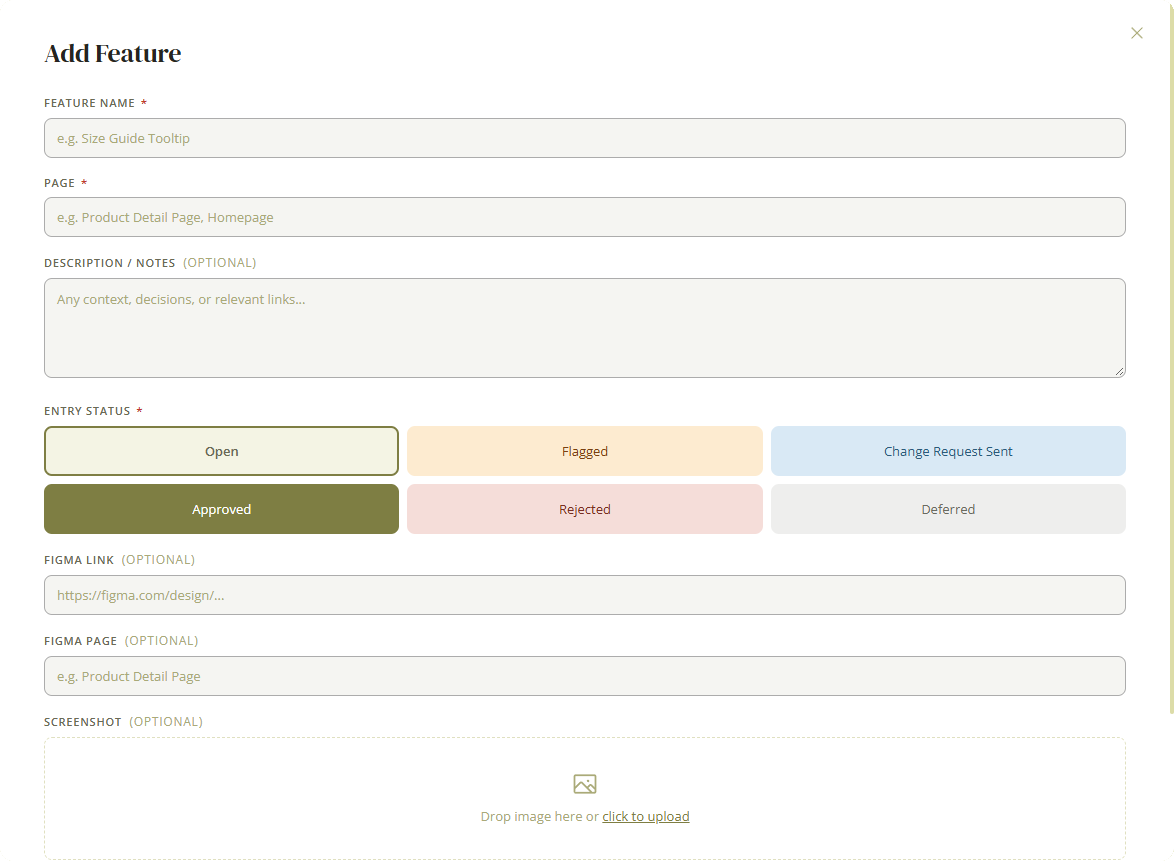Click into the Description / Notes textarea
Image resolution: width=1174 pixels, height=861 pixels.
coord(584,328)
